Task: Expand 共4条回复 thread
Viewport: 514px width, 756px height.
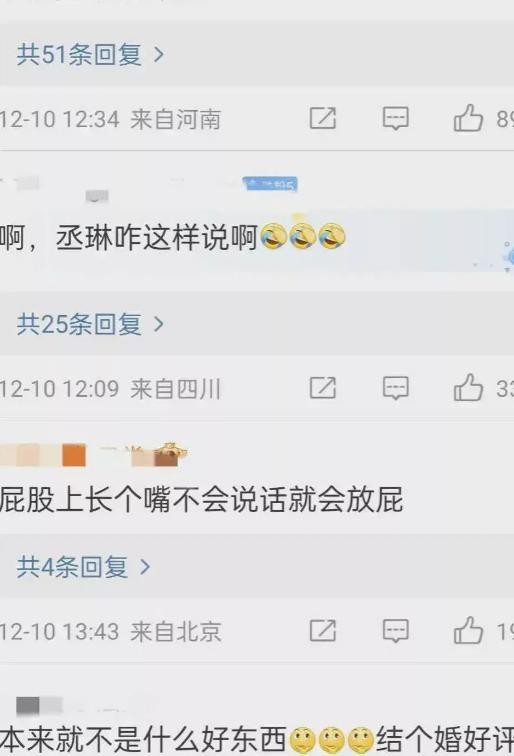Action: pos(84,567)
